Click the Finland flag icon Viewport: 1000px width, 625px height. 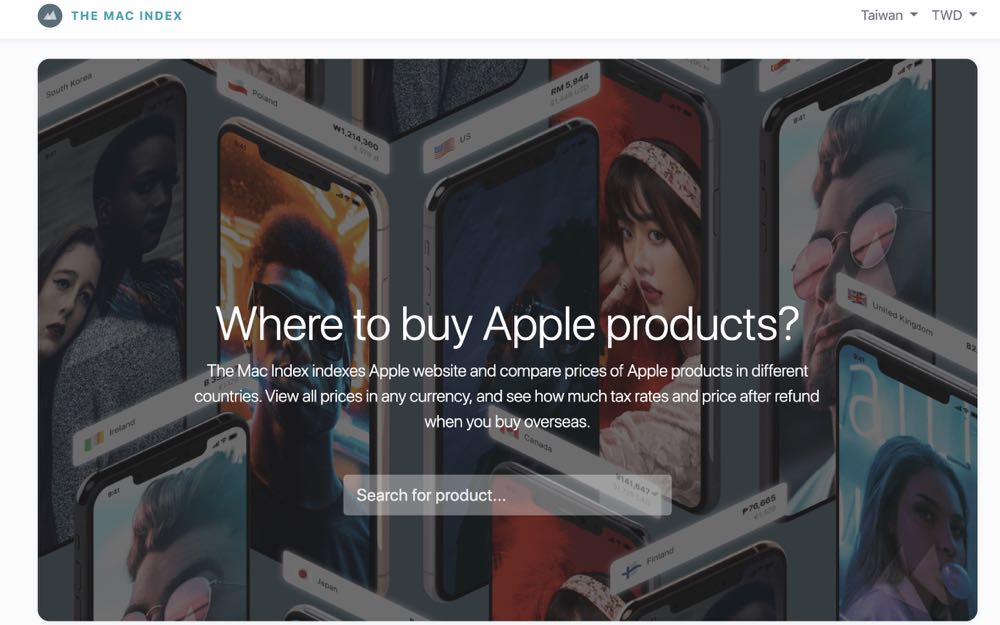631,570
